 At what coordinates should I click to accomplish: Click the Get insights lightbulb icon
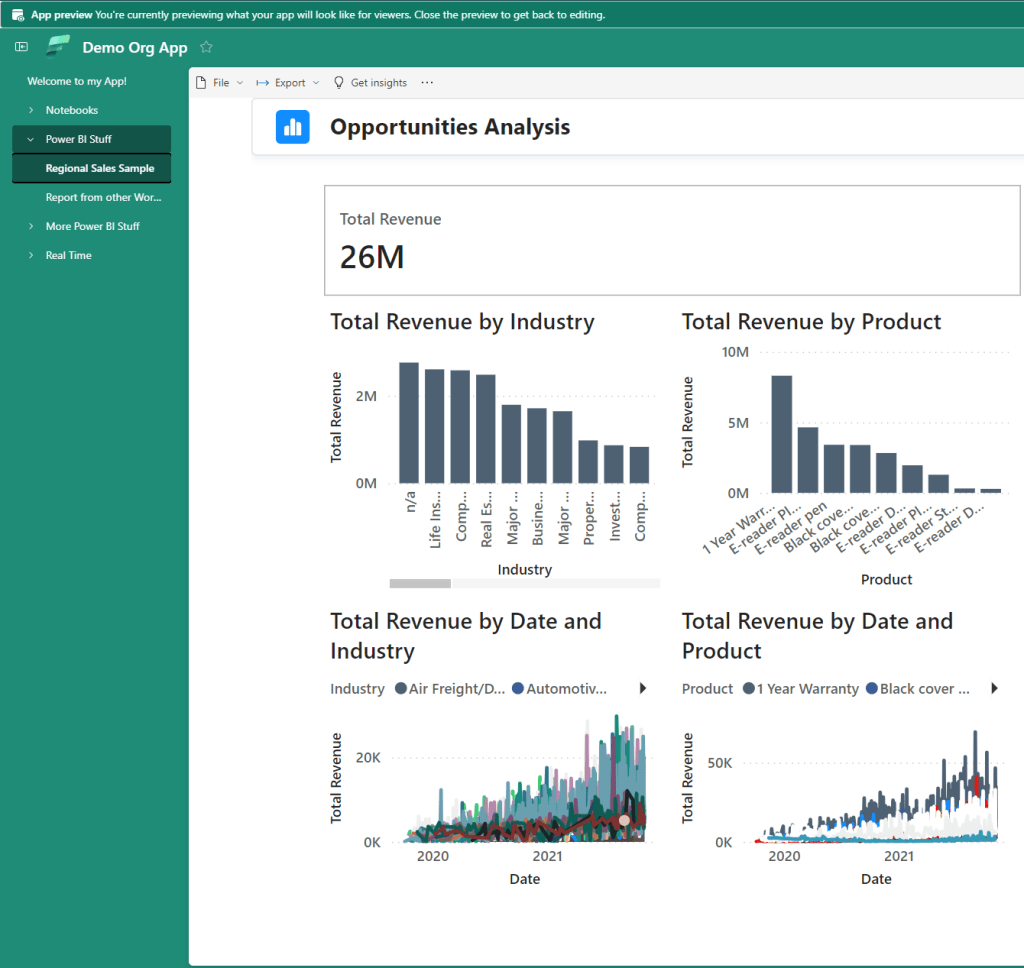(x=338, y=83)
